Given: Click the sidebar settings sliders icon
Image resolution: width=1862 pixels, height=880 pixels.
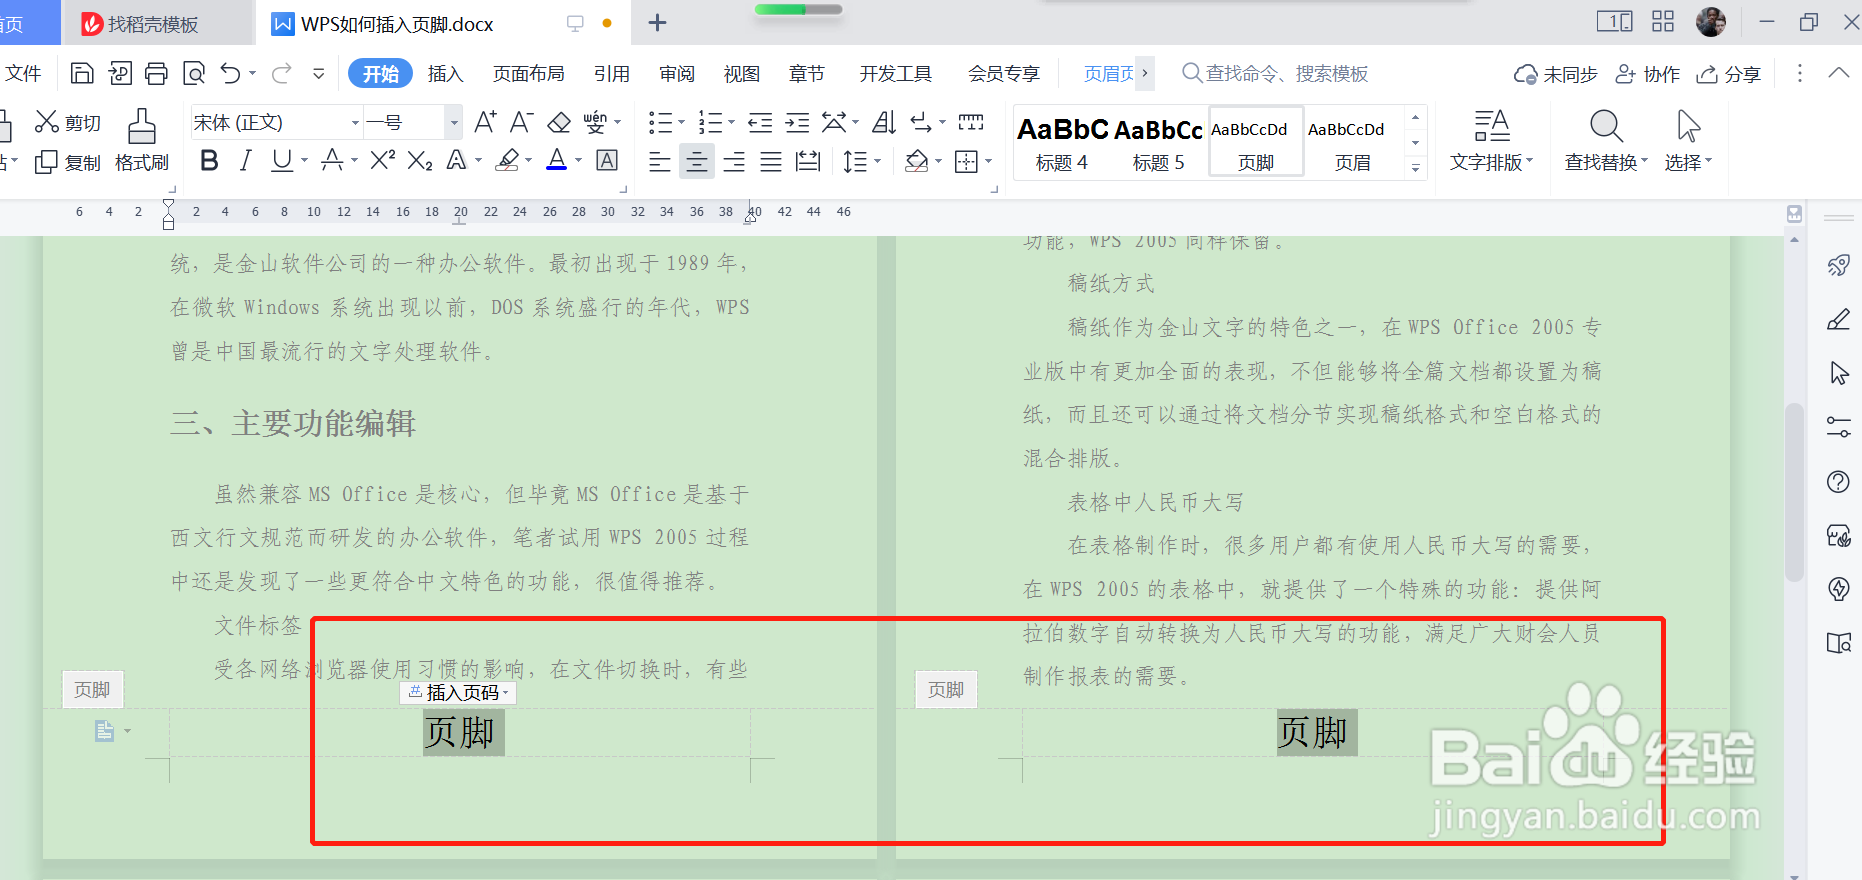Looking at the screenshot, I should pyautogui.click(x=1838, y=427).
